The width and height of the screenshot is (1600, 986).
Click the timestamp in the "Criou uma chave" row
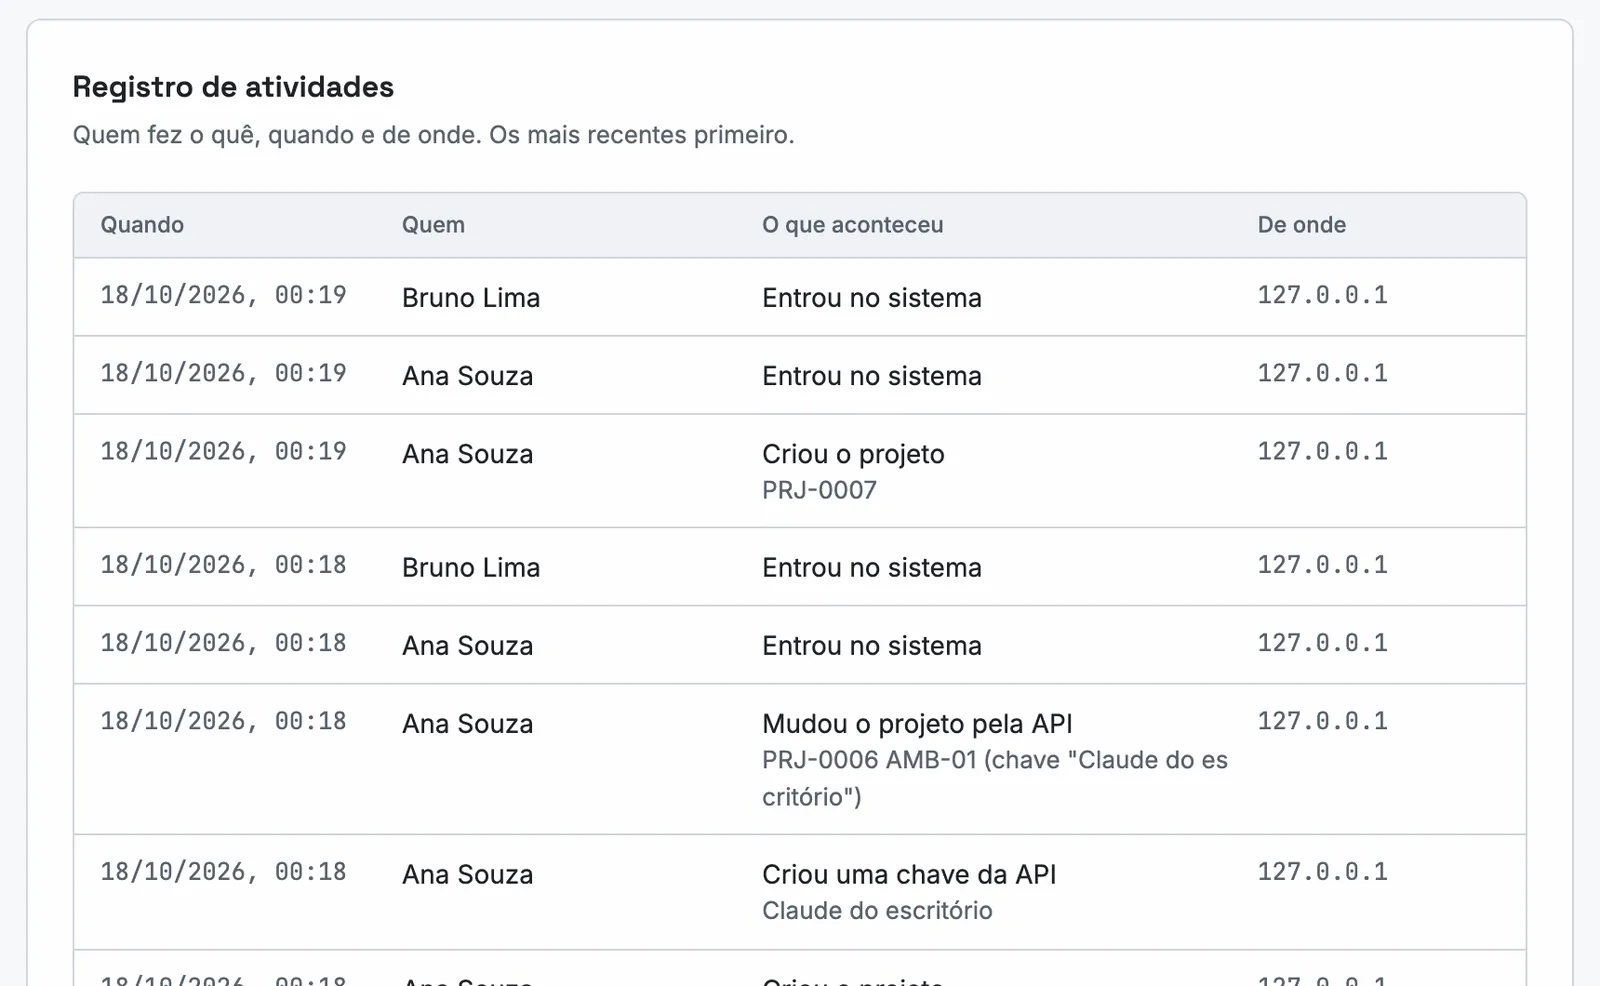(x=223, y=872)
